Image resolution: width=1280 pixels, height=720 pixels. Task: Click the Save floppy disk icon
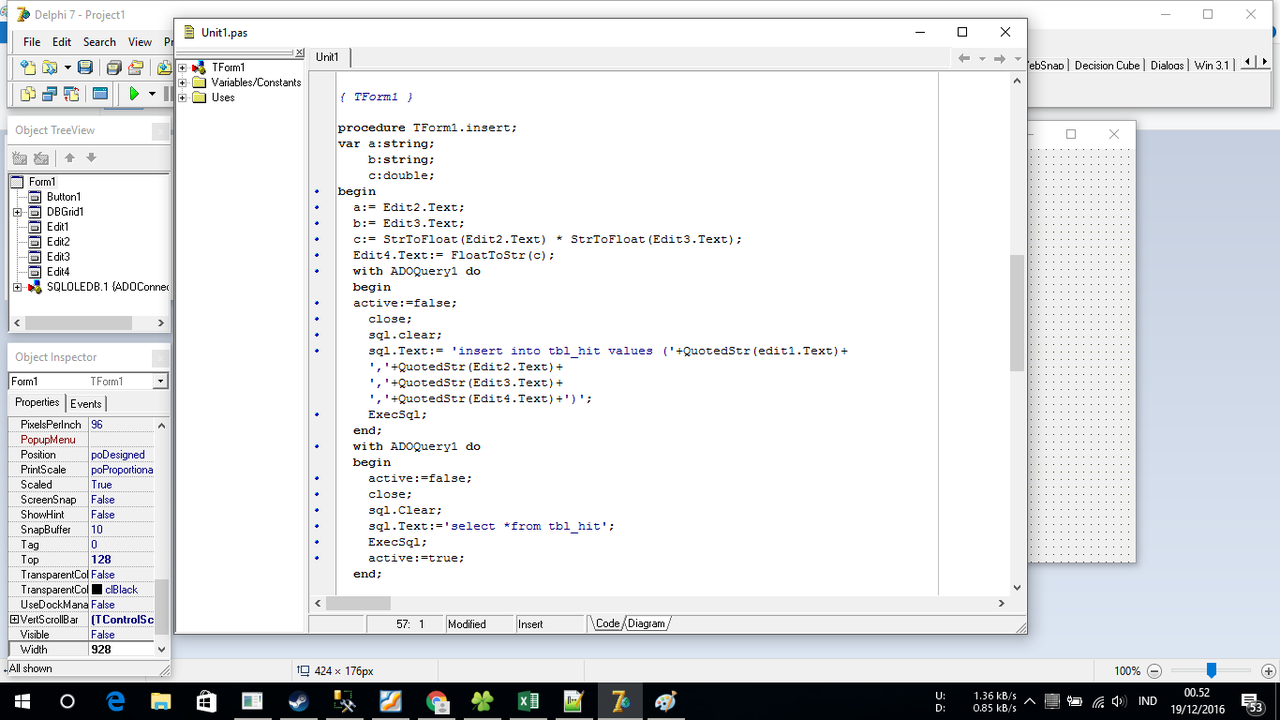85,67
